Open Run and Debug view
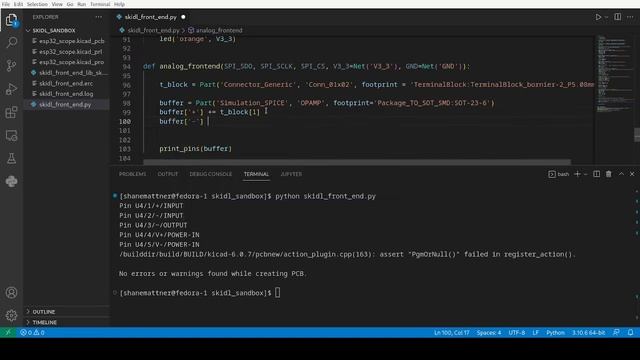The height and width of the screenshot is (360, 640). click(11, 89)
